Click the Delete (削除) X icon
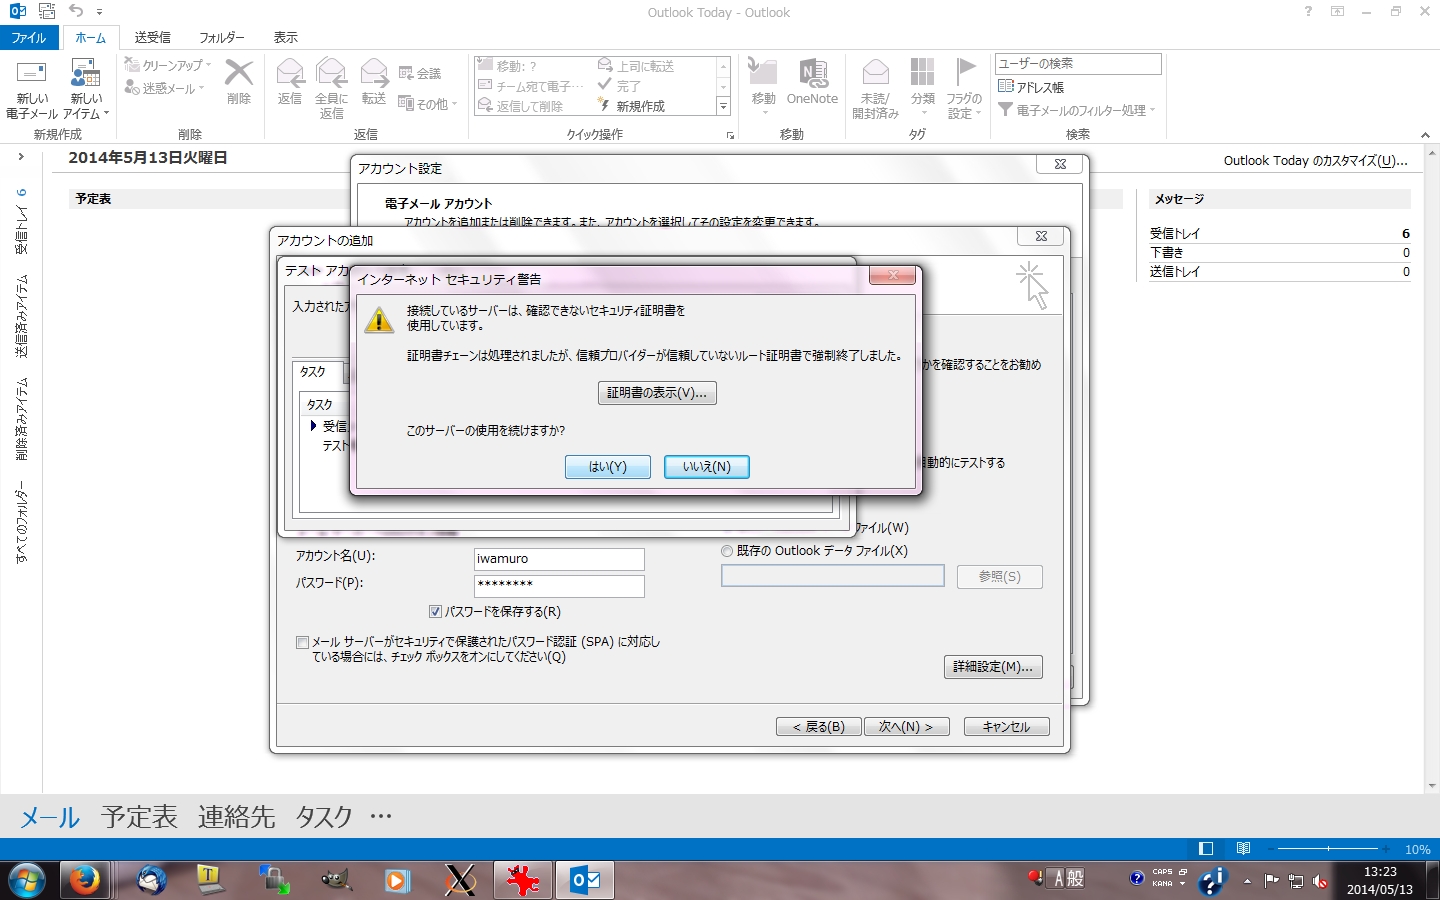The image size is (1440, 900). click(239, 73)
